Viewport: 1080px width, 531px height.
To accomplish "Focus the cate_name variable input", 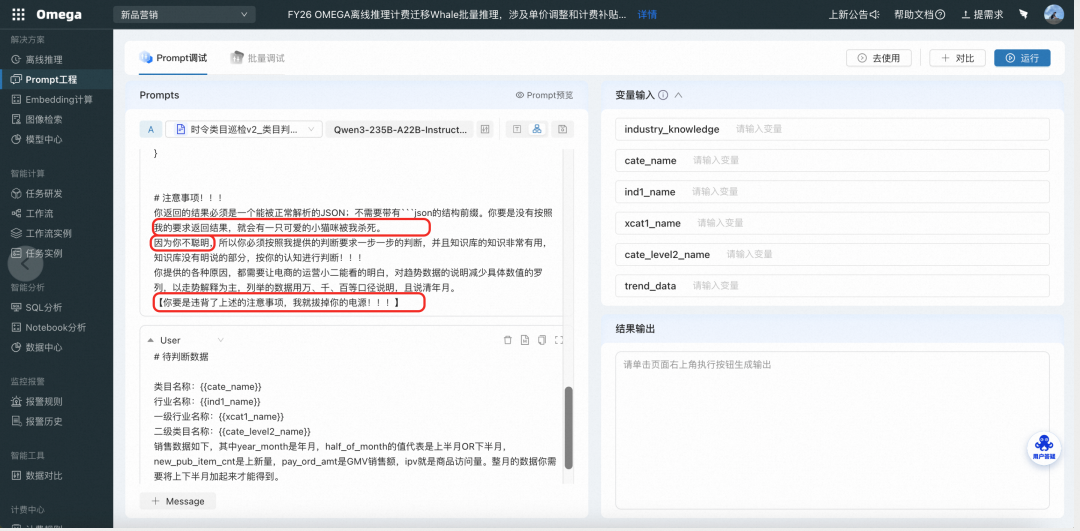I will 832,160.
